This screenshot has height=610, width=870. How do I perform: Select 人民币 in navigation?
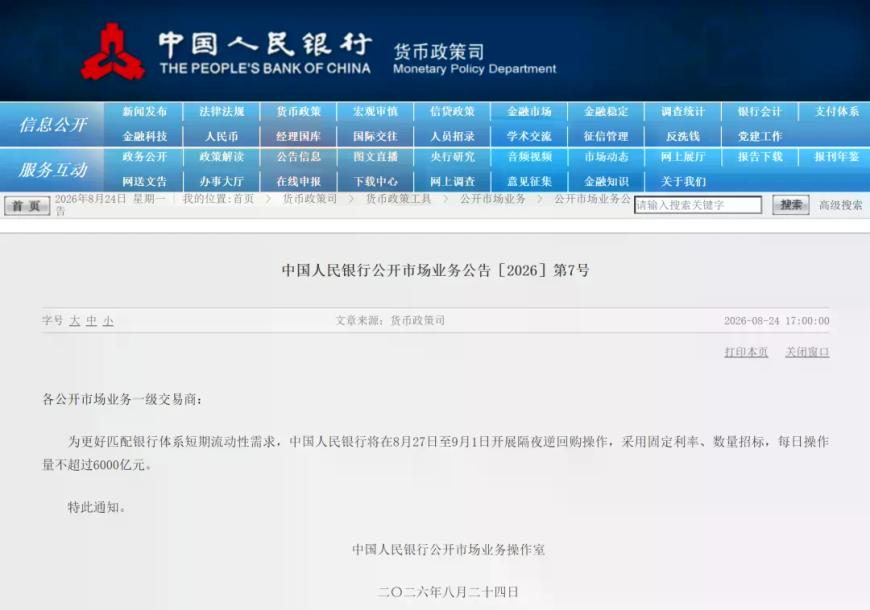pyautogui.click(x=222, y=136)
